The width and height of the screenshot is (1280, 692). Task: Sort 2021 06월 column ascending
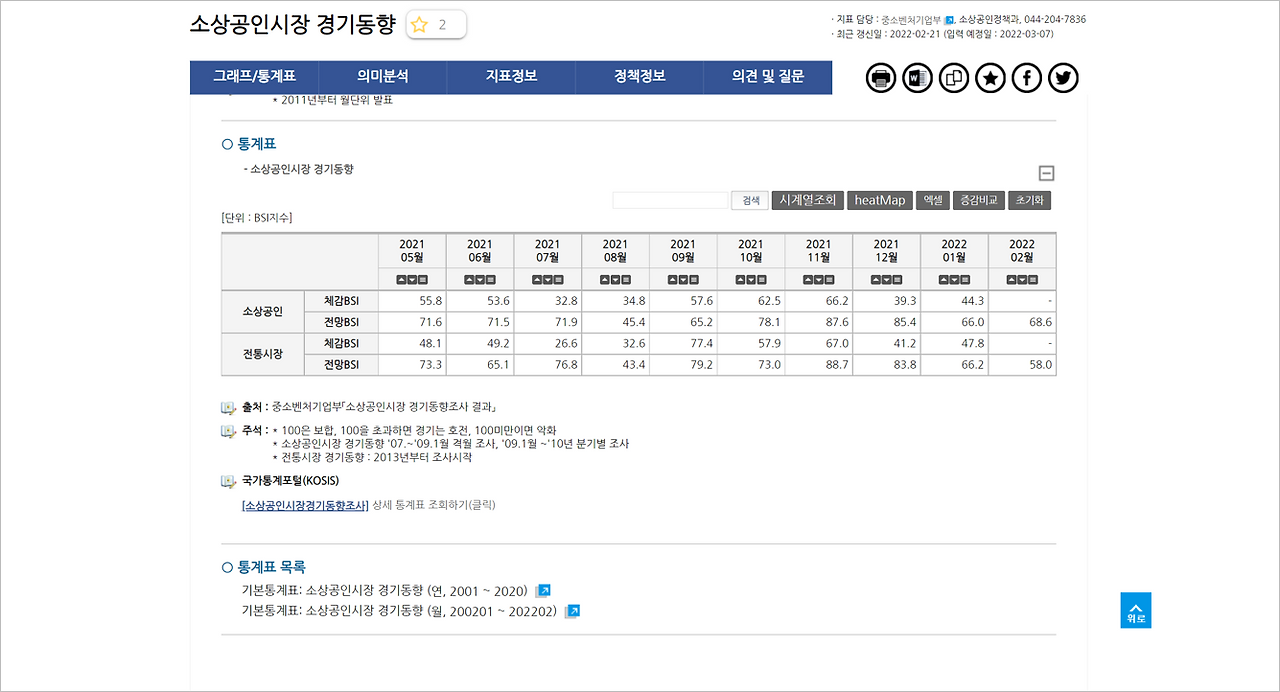click(469, 280)
